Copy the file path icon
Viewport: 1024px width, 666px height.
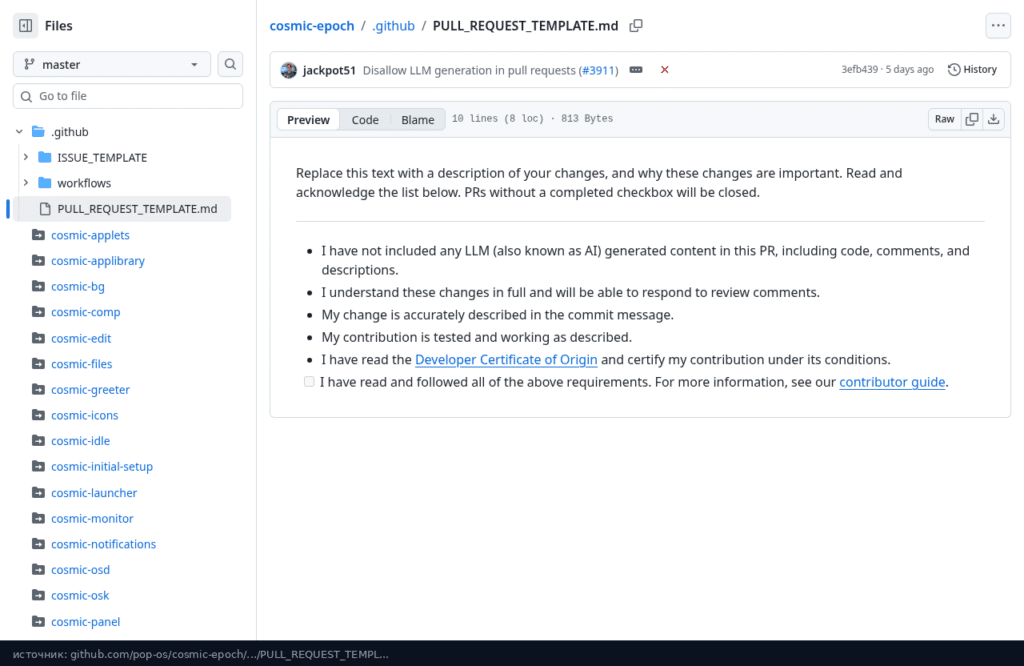pyautogui.click(x=635, y=25)
